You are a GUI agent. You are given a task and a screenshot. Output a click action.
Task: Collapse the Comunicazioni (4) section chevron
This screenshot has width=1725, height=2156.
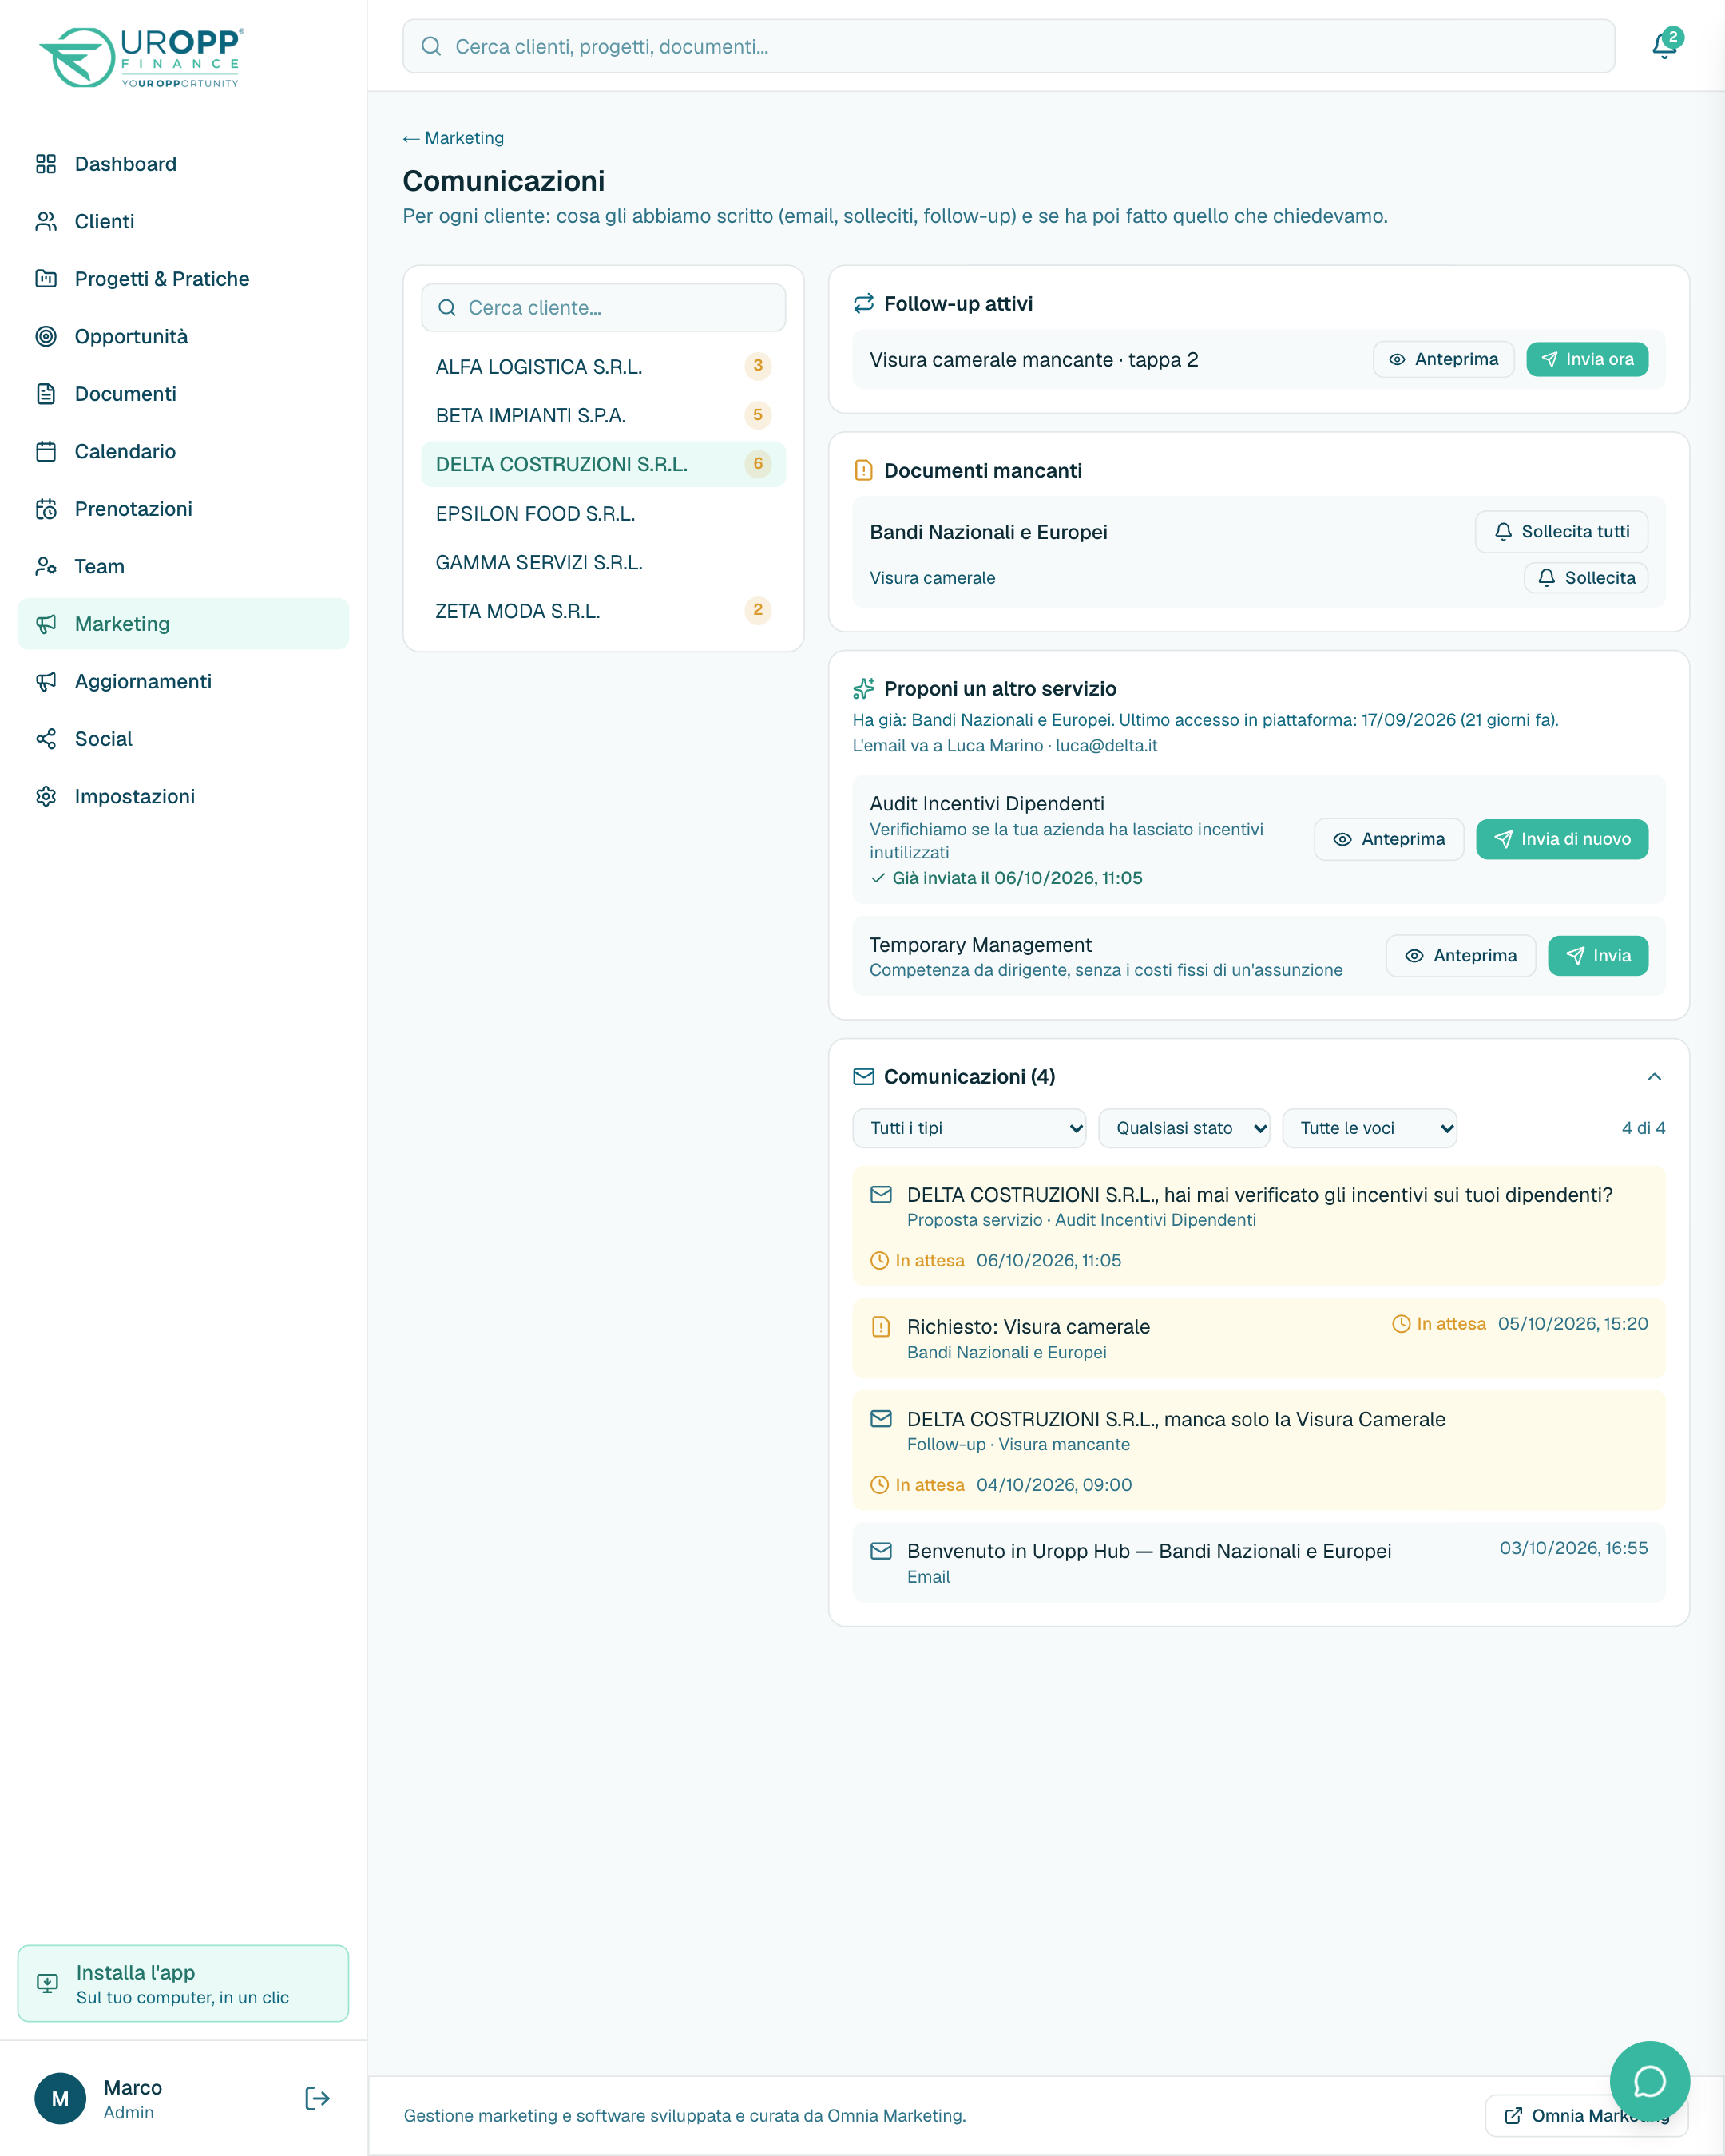coord(1654,1077)
